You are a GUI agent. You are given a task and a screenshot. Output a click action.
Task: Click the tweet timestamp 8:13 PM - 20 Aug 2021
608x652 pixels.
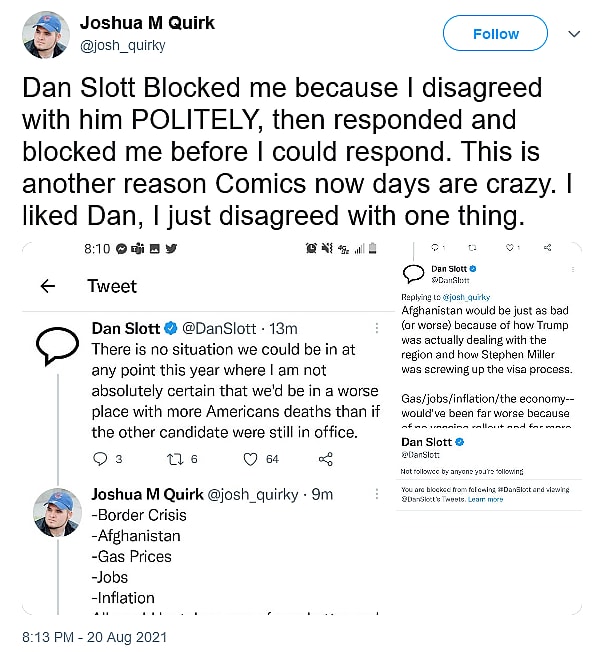click(95, 636)
